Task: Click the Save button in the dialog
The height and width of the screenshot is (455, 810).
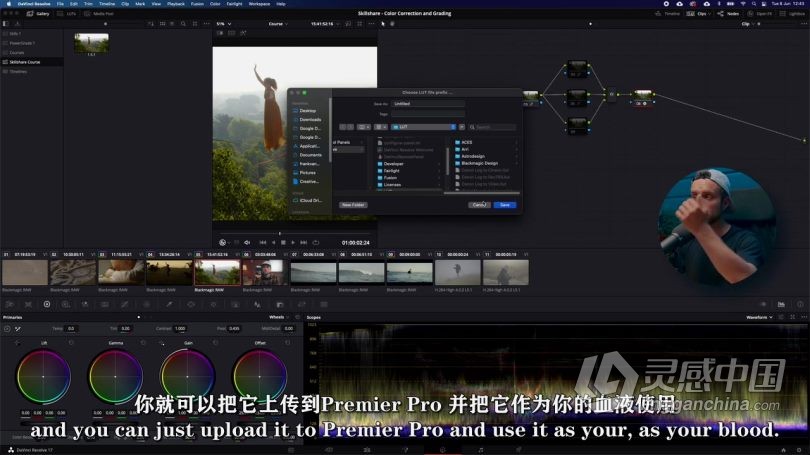Action: (505, 205)
